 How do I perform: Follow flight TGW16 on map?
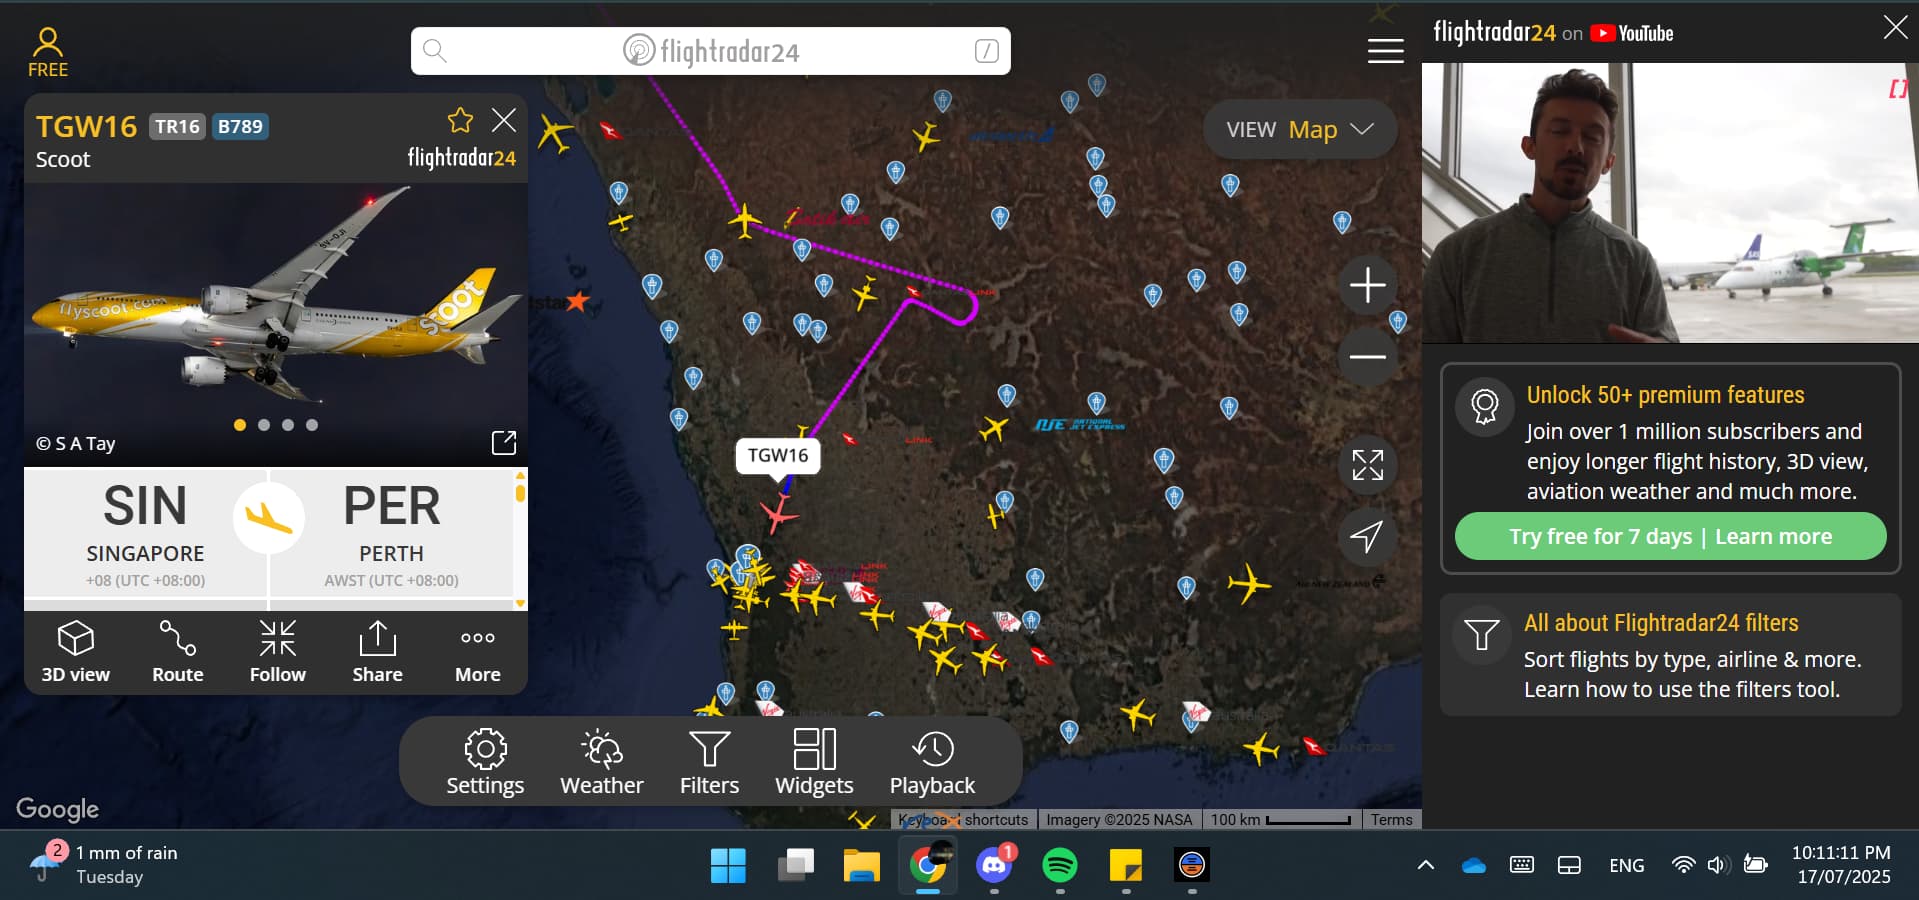(278, 652)
